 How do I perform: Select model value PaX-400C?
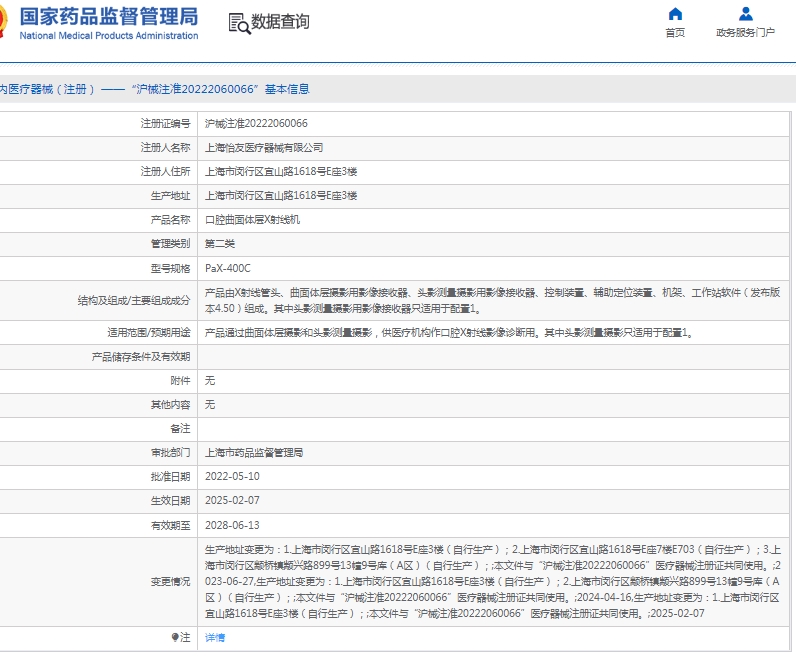click(228, 268)
